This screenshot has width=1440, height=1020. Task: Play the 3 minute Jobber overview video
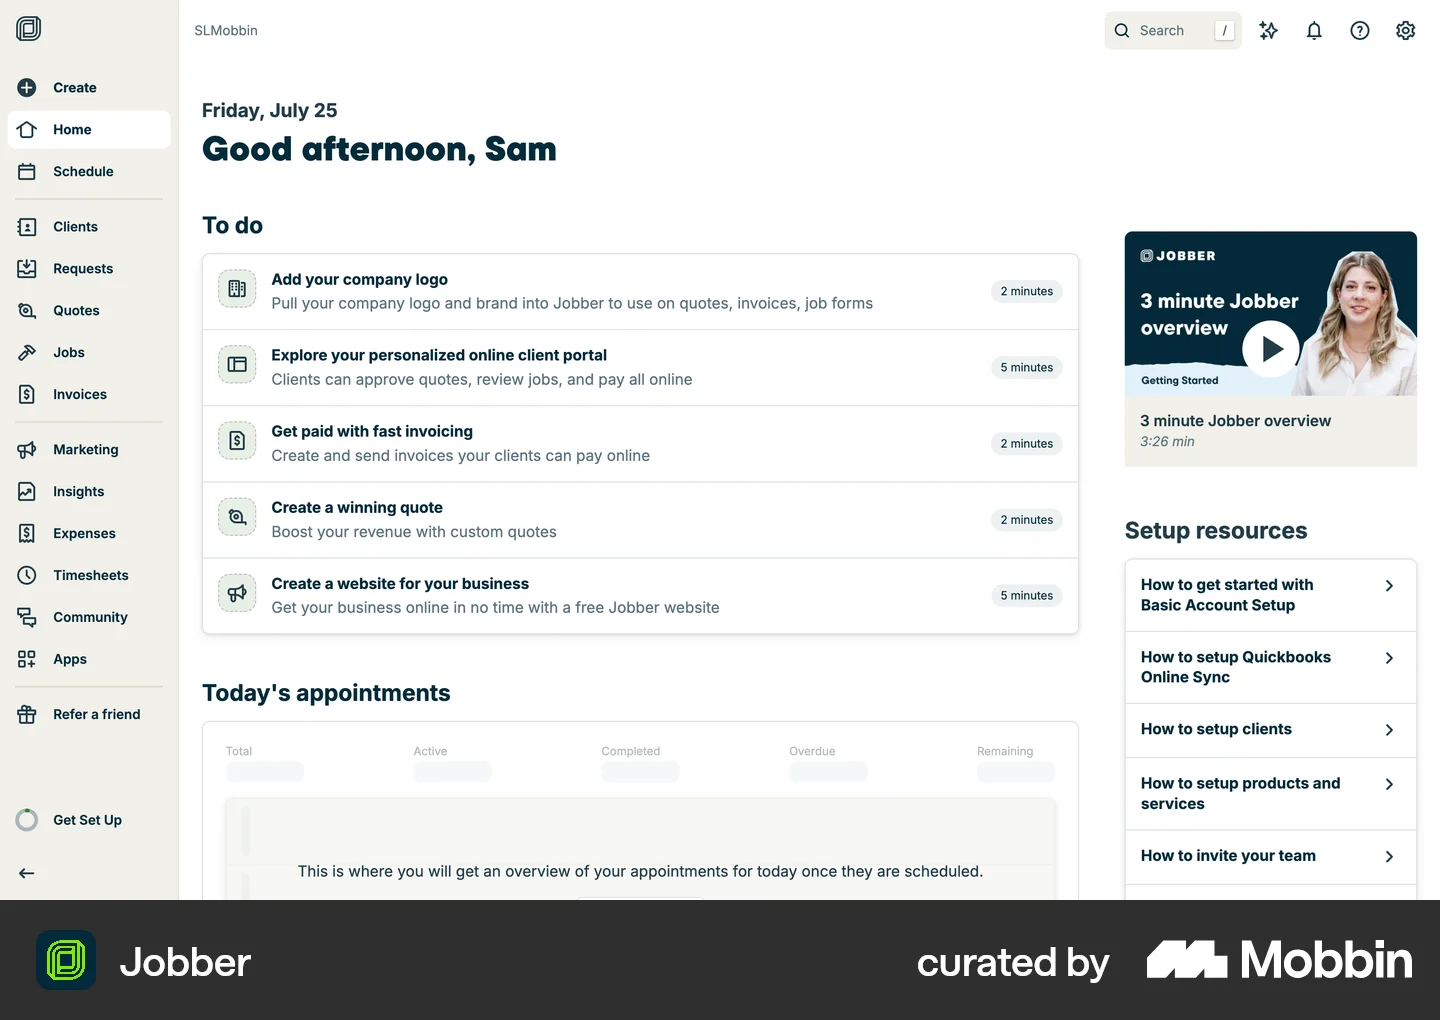coord(1271,348)
